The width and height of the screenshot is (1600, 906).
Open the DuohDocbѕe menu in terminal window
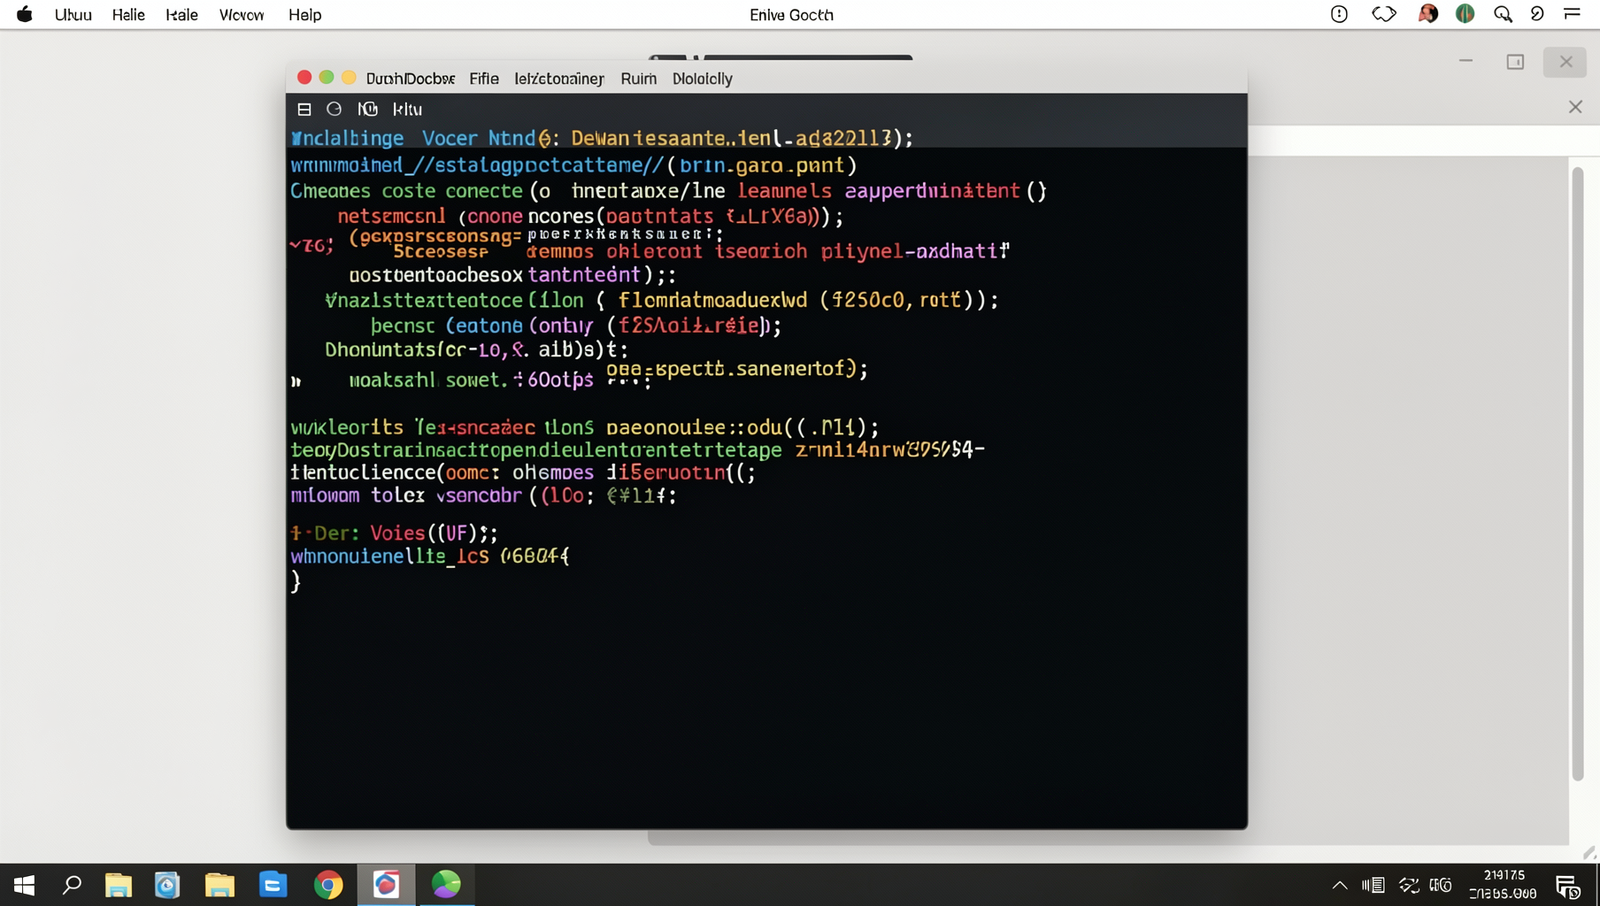point(410,79)
